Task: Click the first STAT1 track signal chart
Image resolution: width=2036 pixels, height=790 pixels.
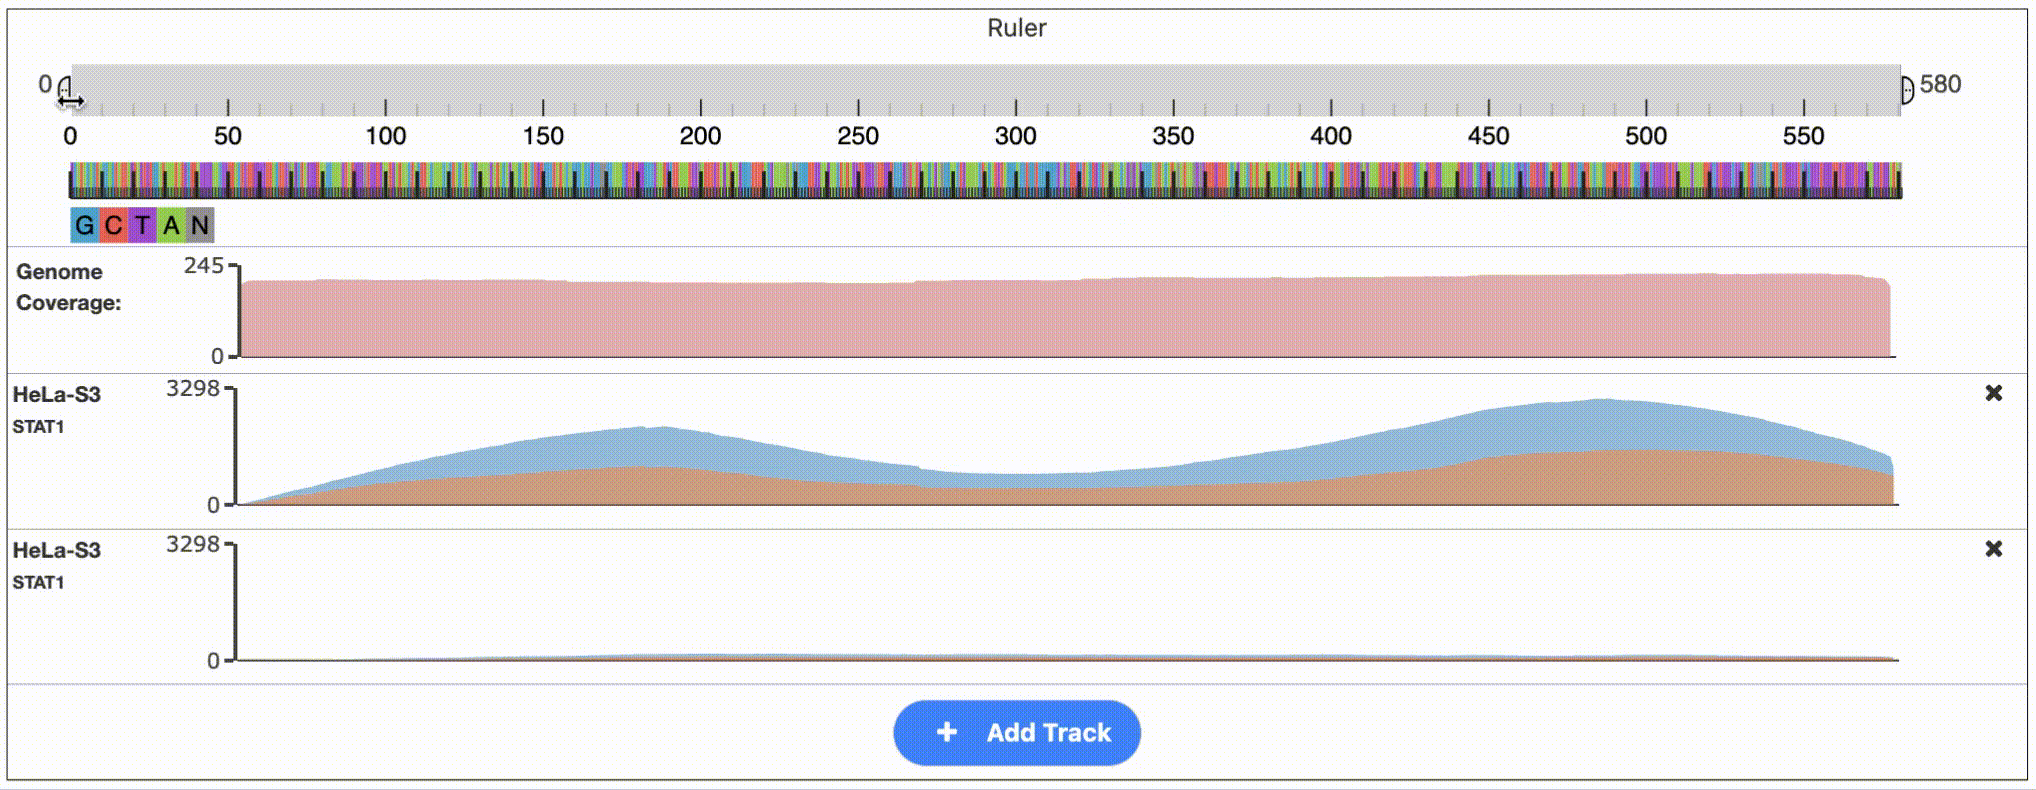Action: pos(1067,452)
